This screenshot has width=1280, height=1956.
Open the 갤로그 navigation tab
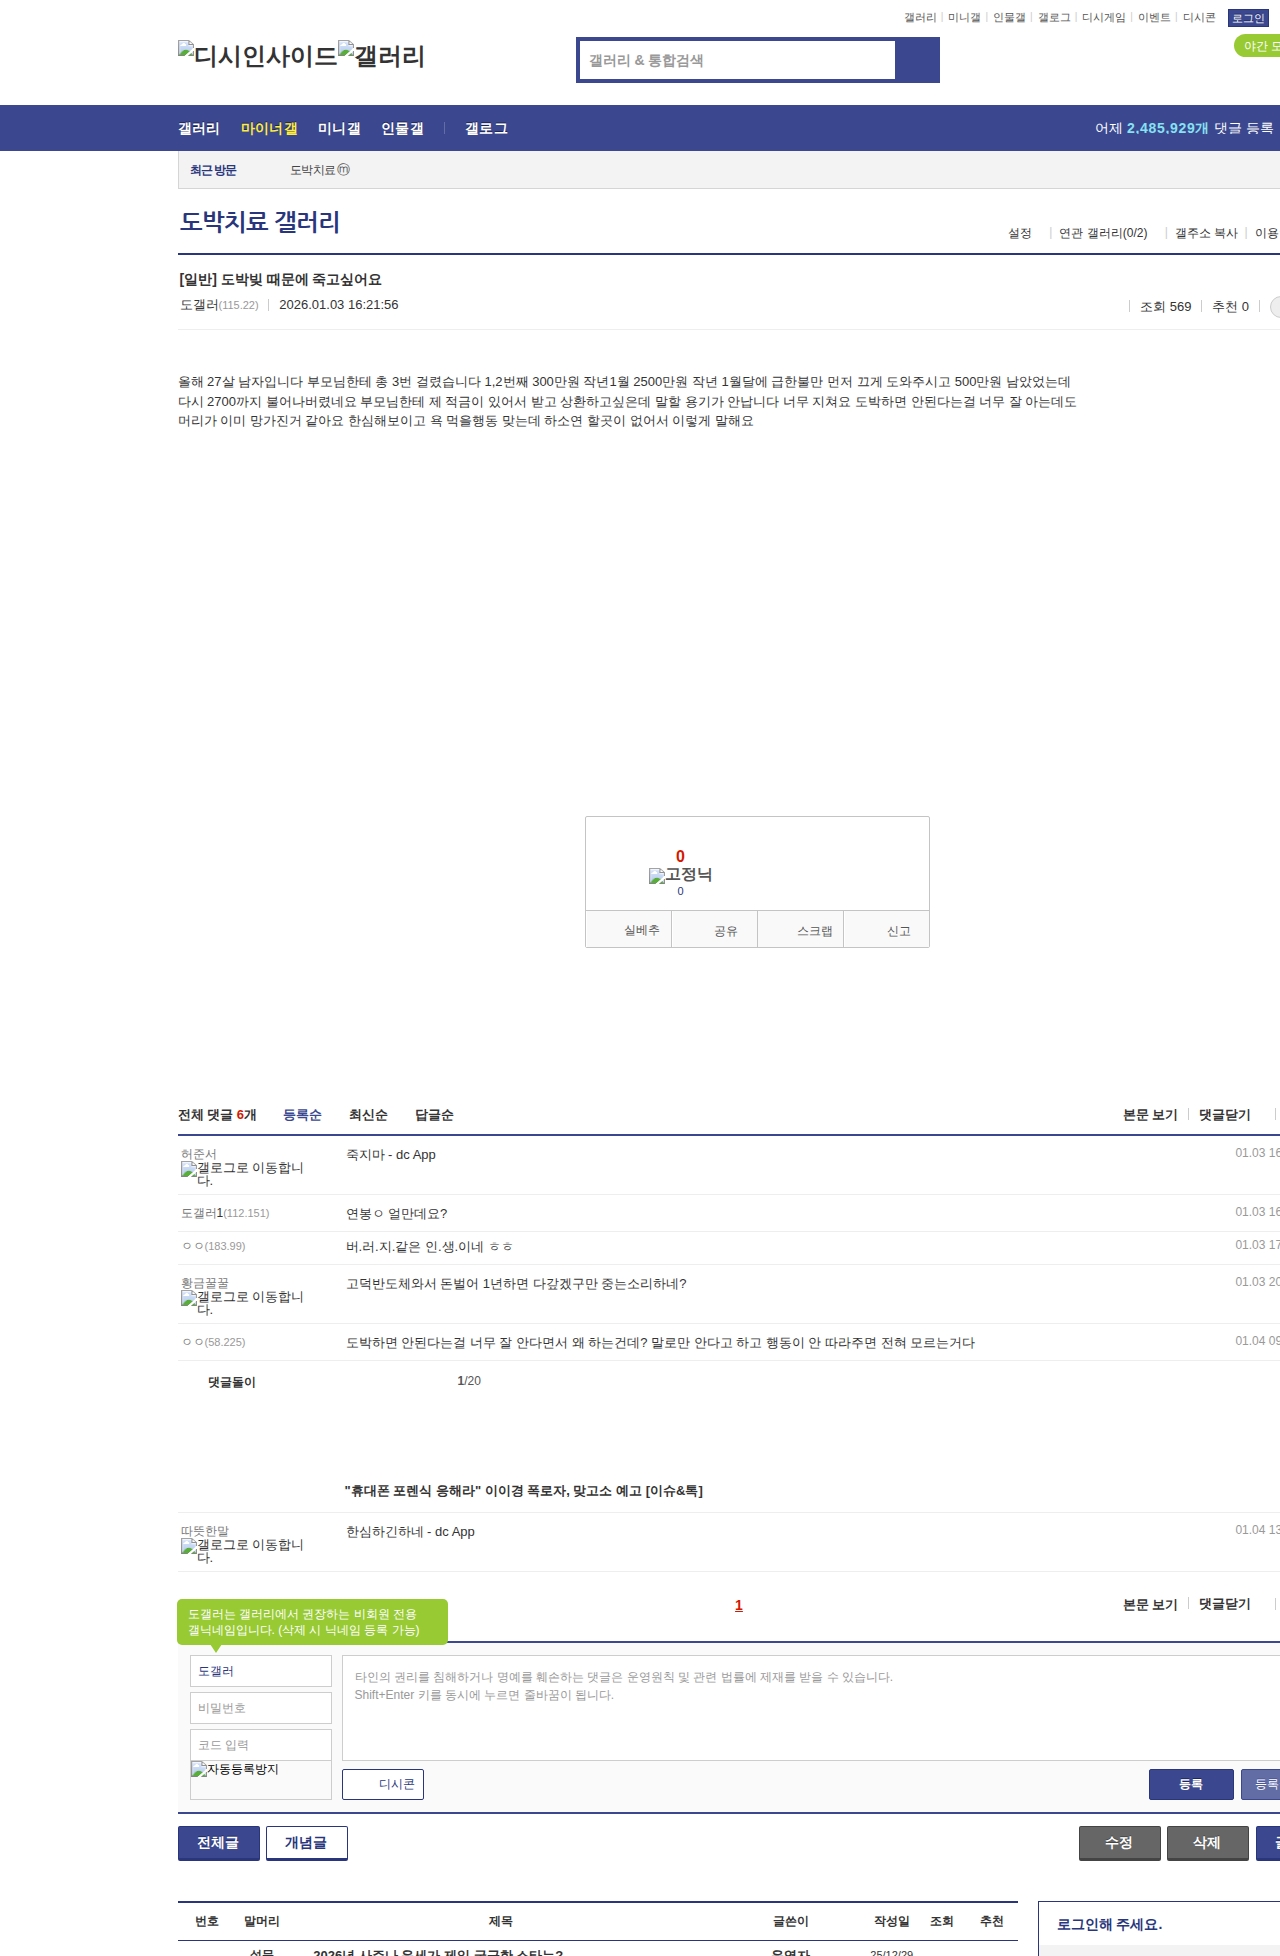coord(486,129)
